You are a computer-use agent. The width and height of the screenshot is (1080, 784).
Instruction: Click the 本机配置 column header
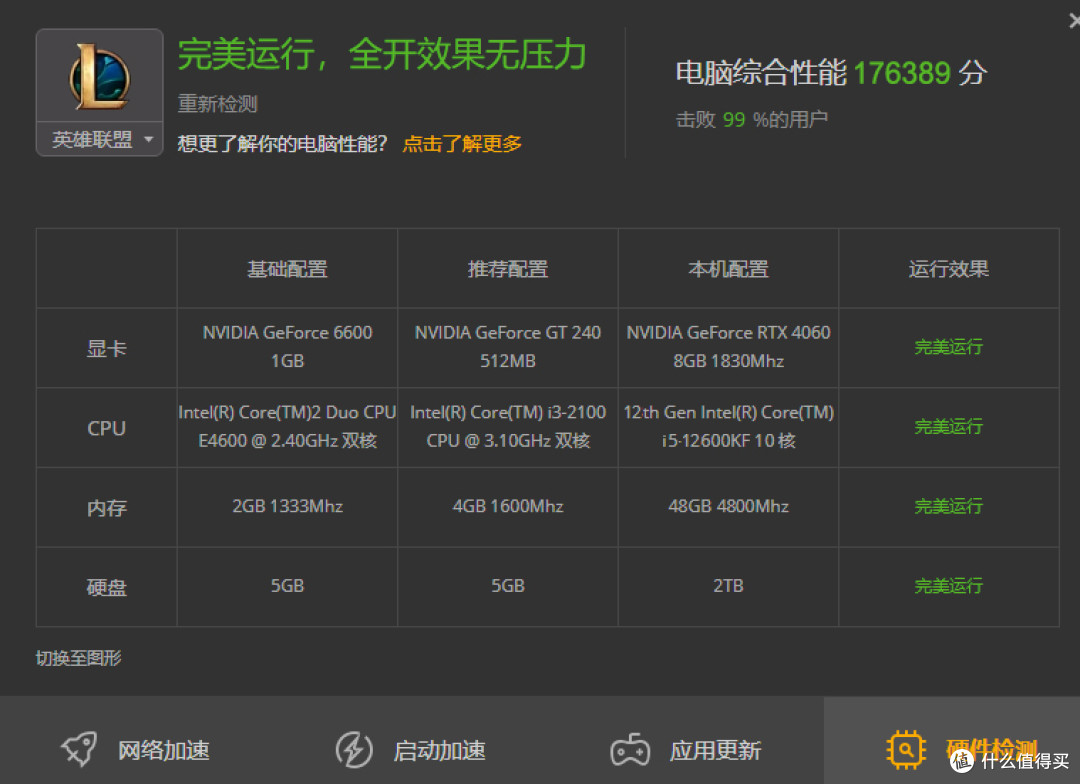coord(728,269)
